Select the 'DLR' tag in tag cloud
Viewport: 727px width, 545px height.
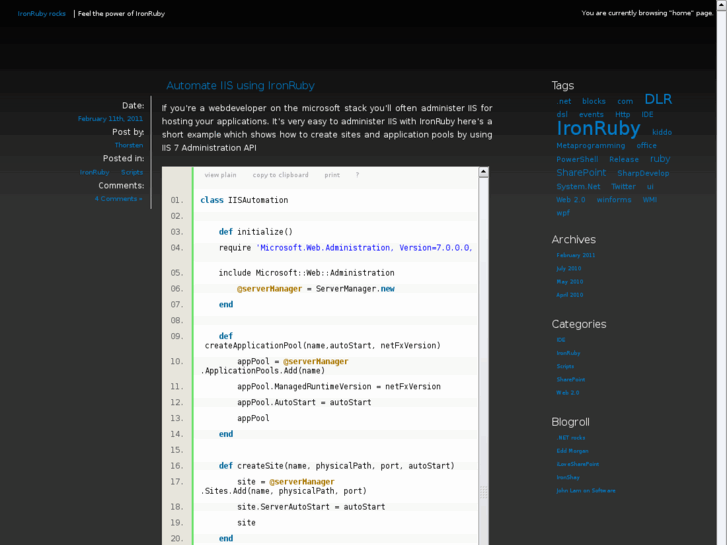[x=658, y=99]
